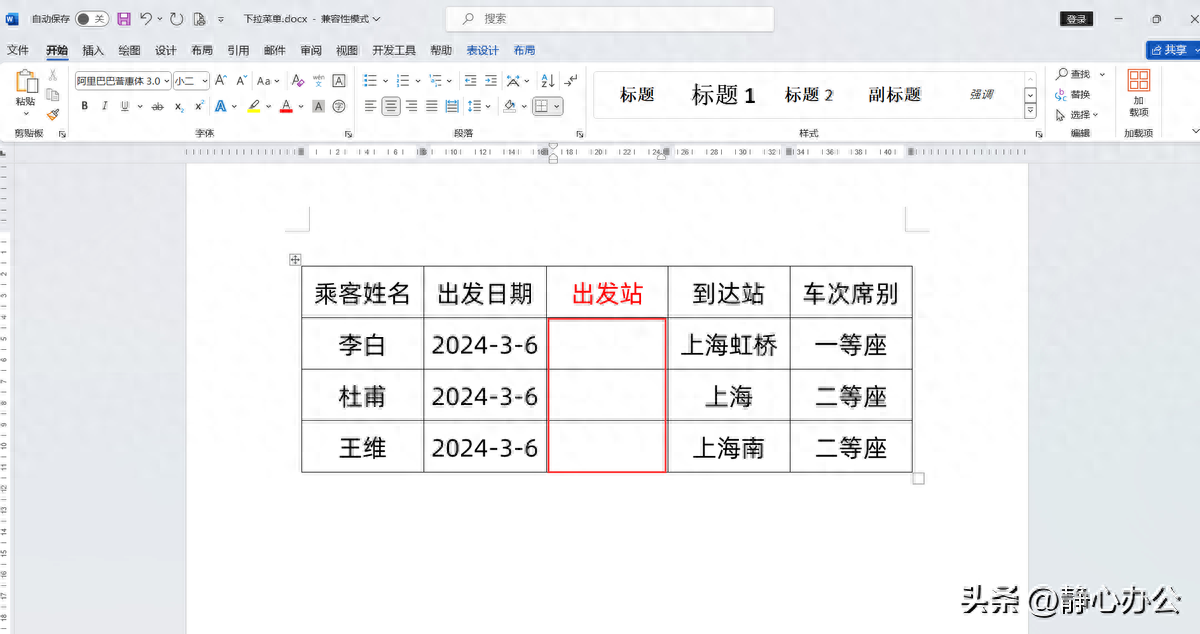Increase font size with grow icon
This screenshot has height=634, width=1200.
pyautogui.click(x=221, y=81)
